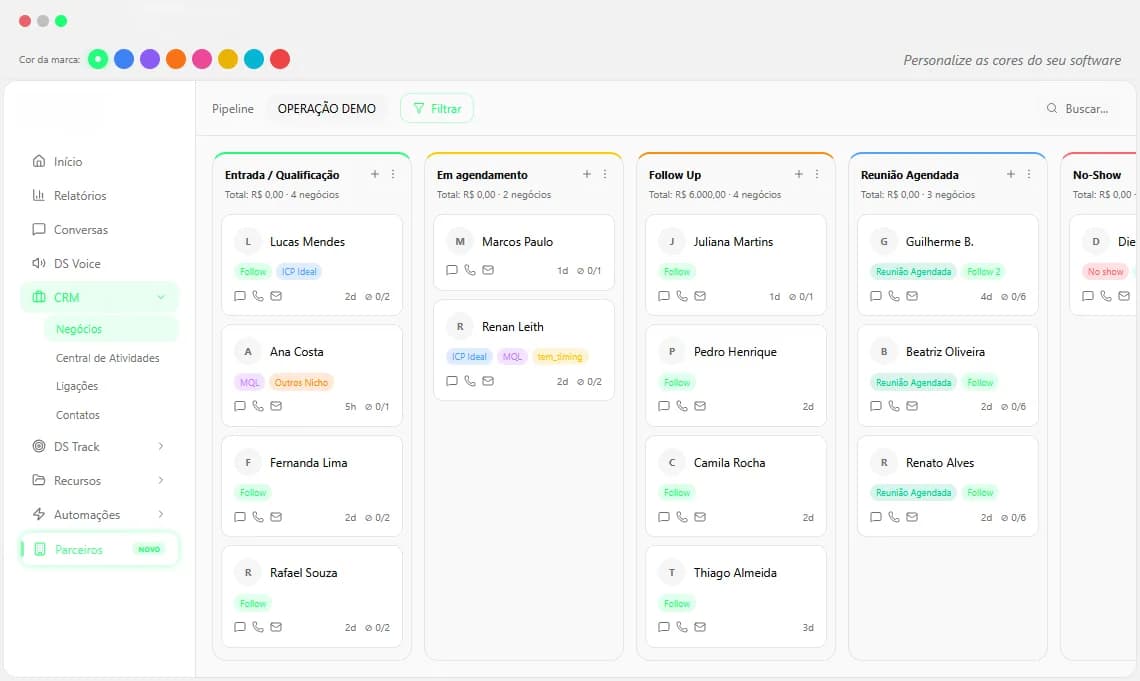Open chat icon on Rafael Souza card
This screenshot has height=681, width=1140.
[x=240, y=626]
